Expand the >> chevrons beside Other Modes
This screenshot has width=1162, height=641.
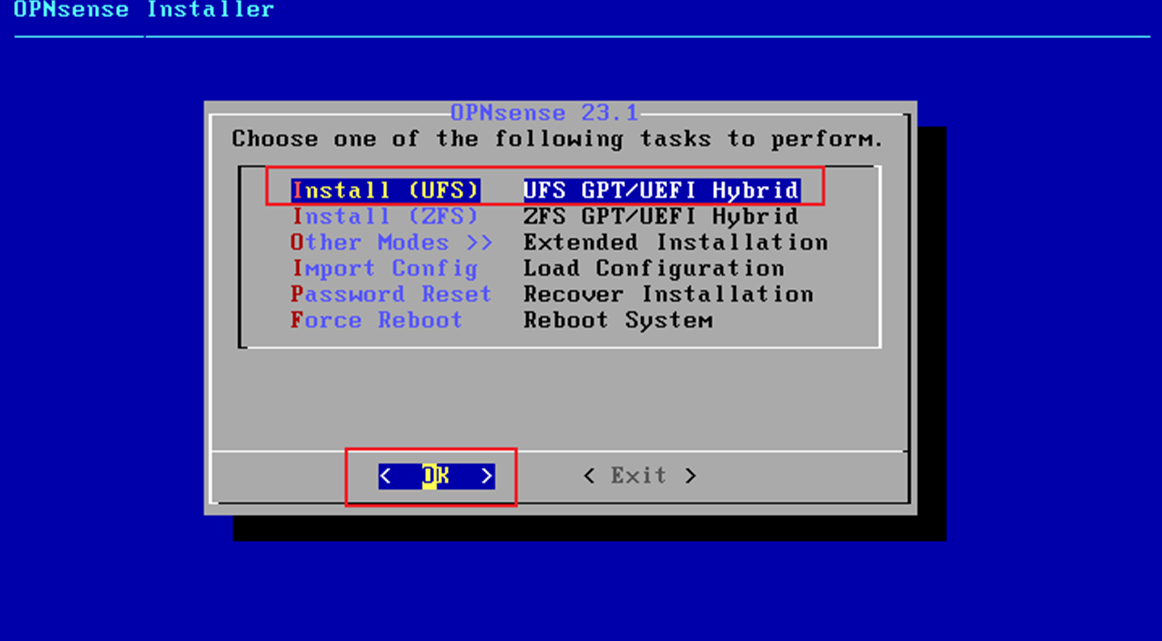point(479,242)
